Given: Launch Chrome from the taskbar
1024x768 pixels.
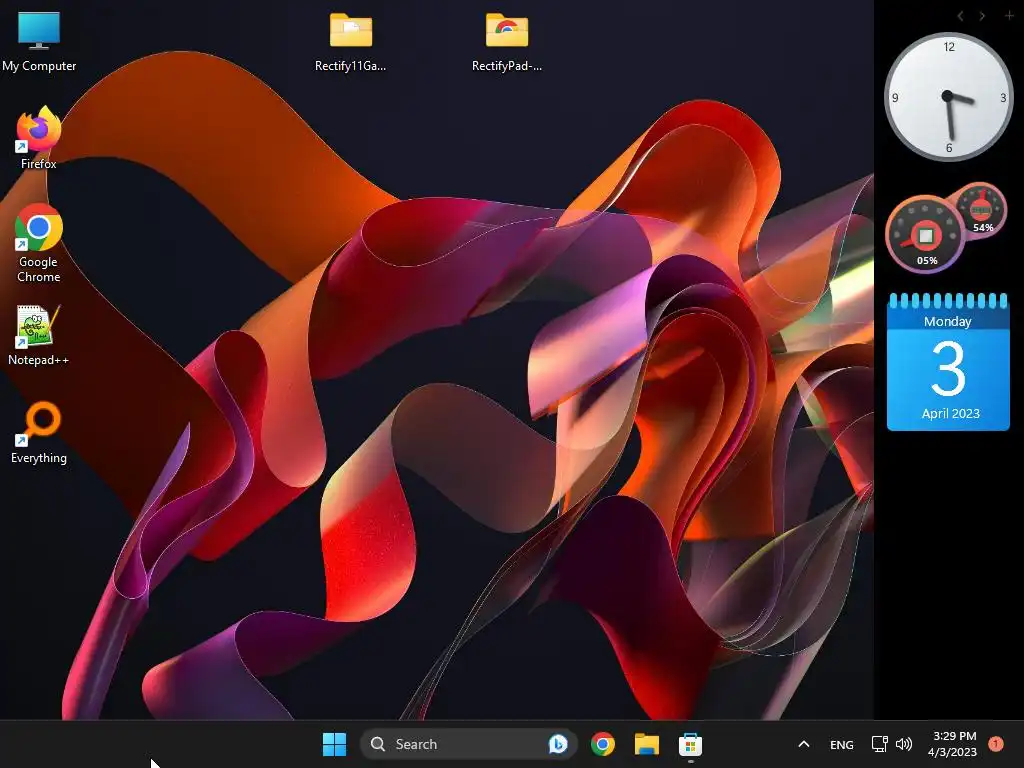Looking at the screenshot, I should coord(603,744).
